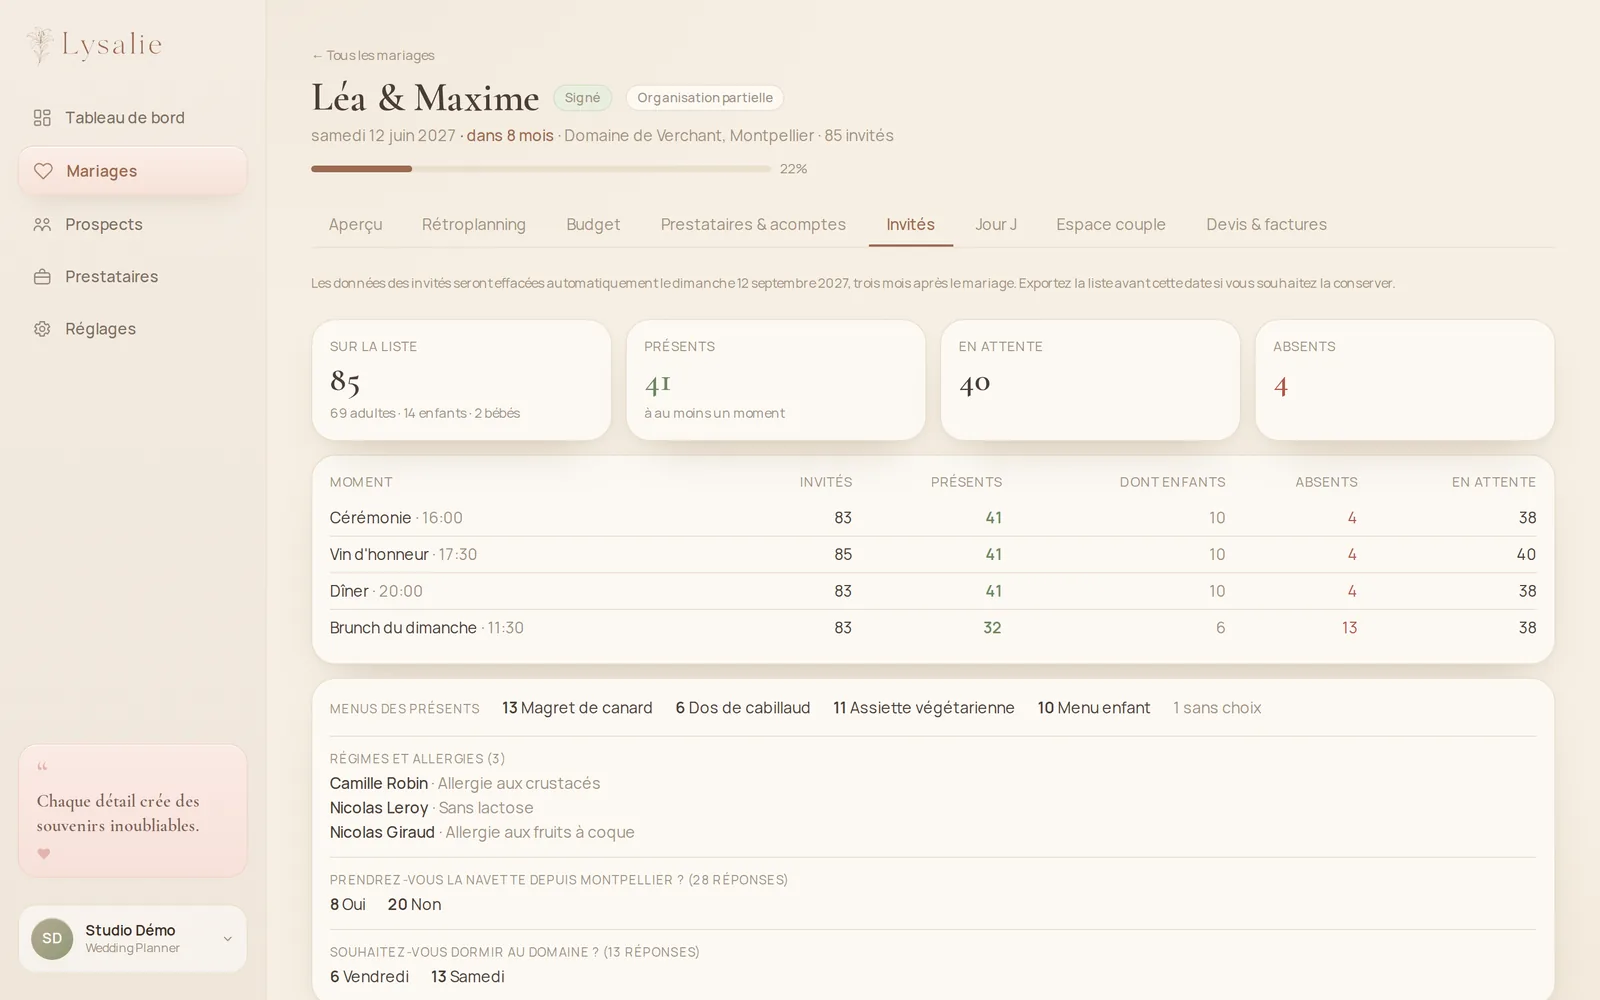Click the SD avatar of Studio Démo
The width and height of the screenshot is (1600, 1000).
pyautogui.click(x=52, y=939)
